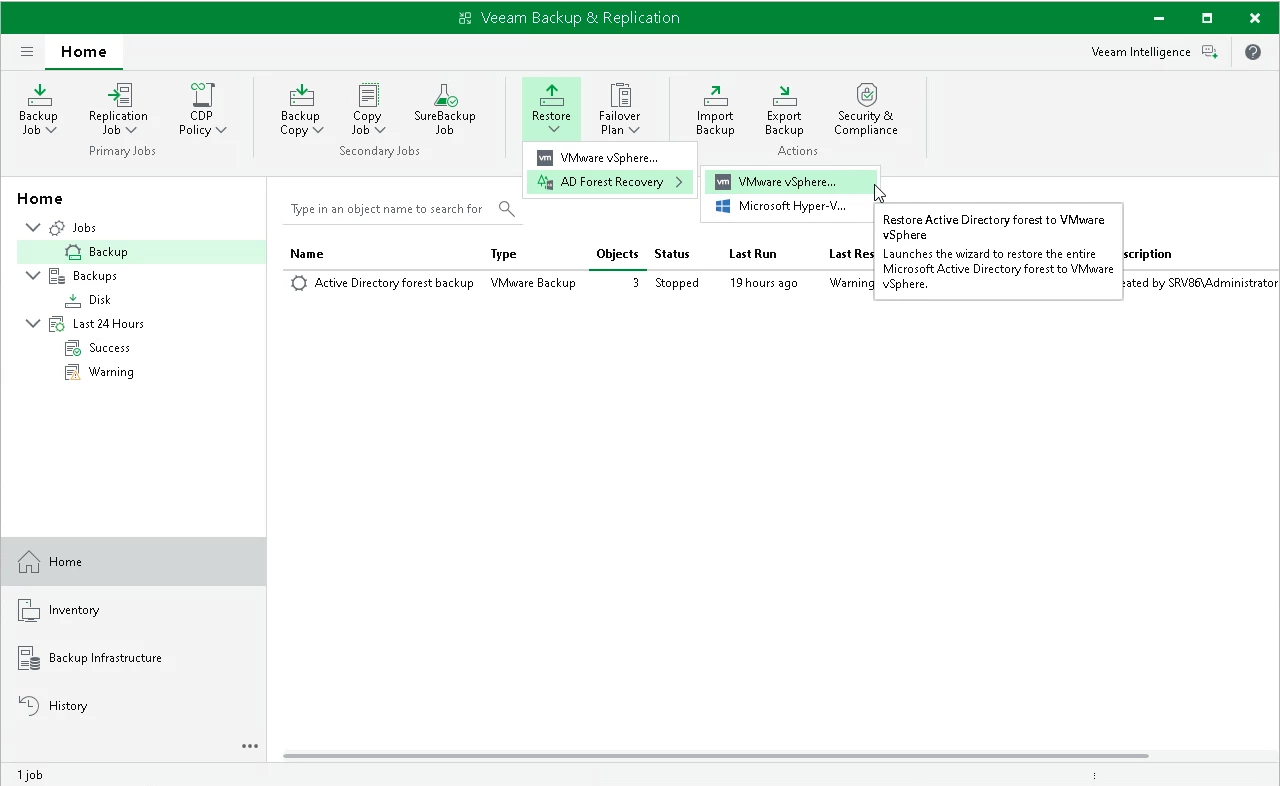Launch the SureBackup Job wizard
This screenshot has height=786, width=1280.
pyautogui.click(x=445, y=109)
